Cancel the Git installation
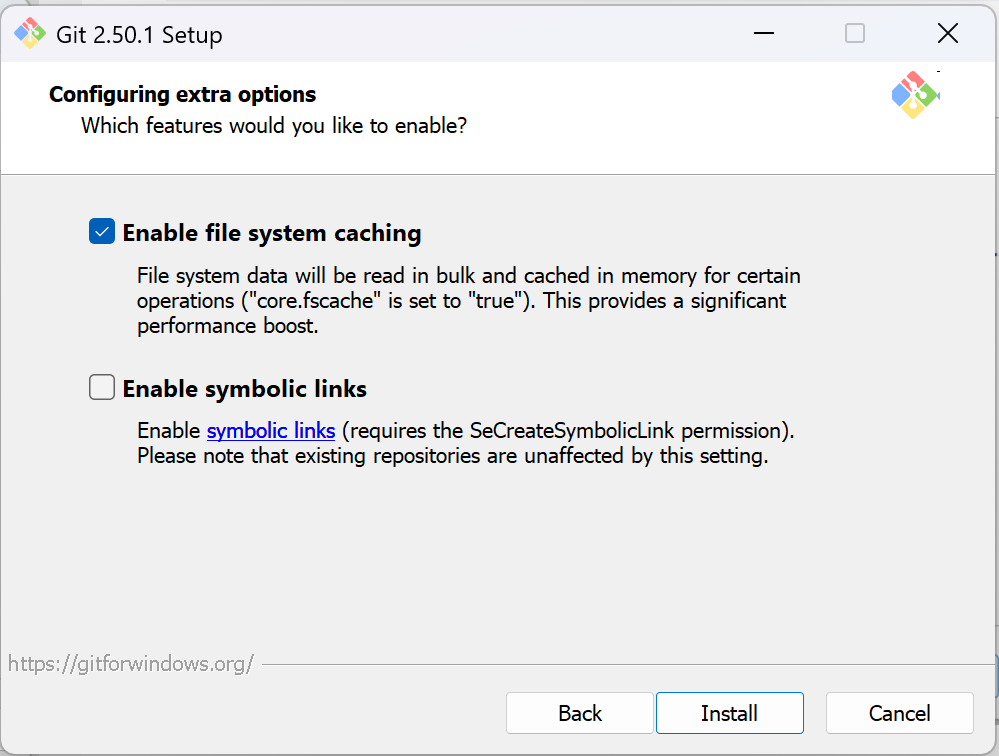 (x=899, y=713)
